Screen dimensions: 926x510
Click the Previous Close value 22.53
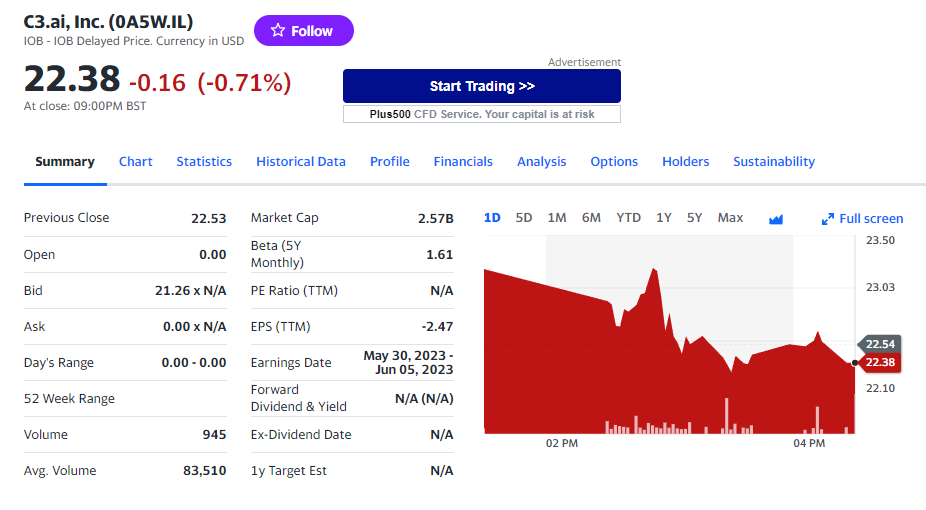tap(208, 218)
